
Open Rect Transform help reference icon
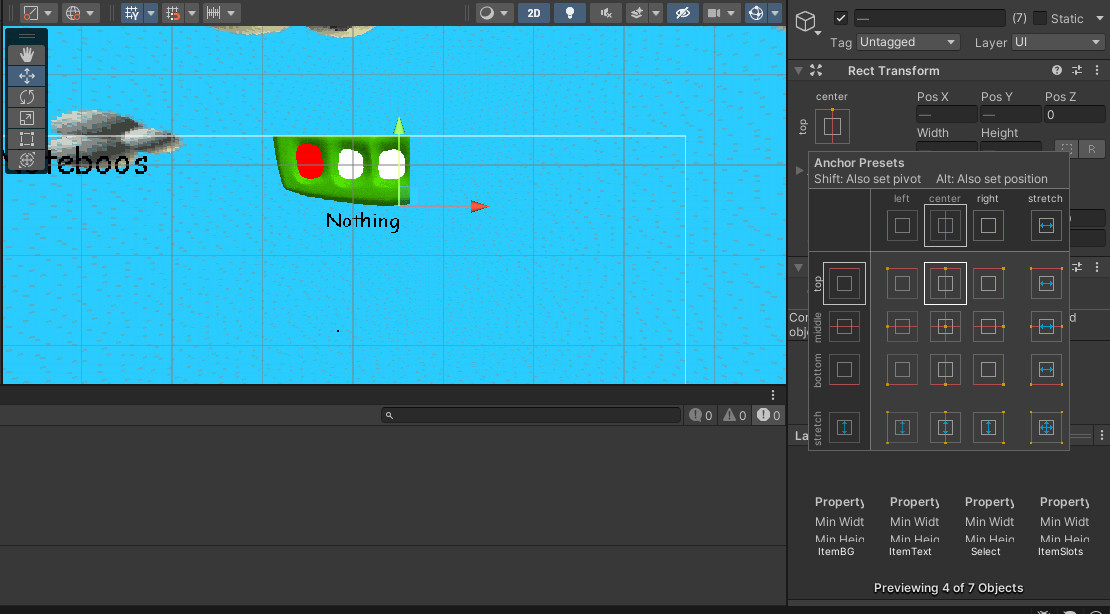(x=1057, y=71)
